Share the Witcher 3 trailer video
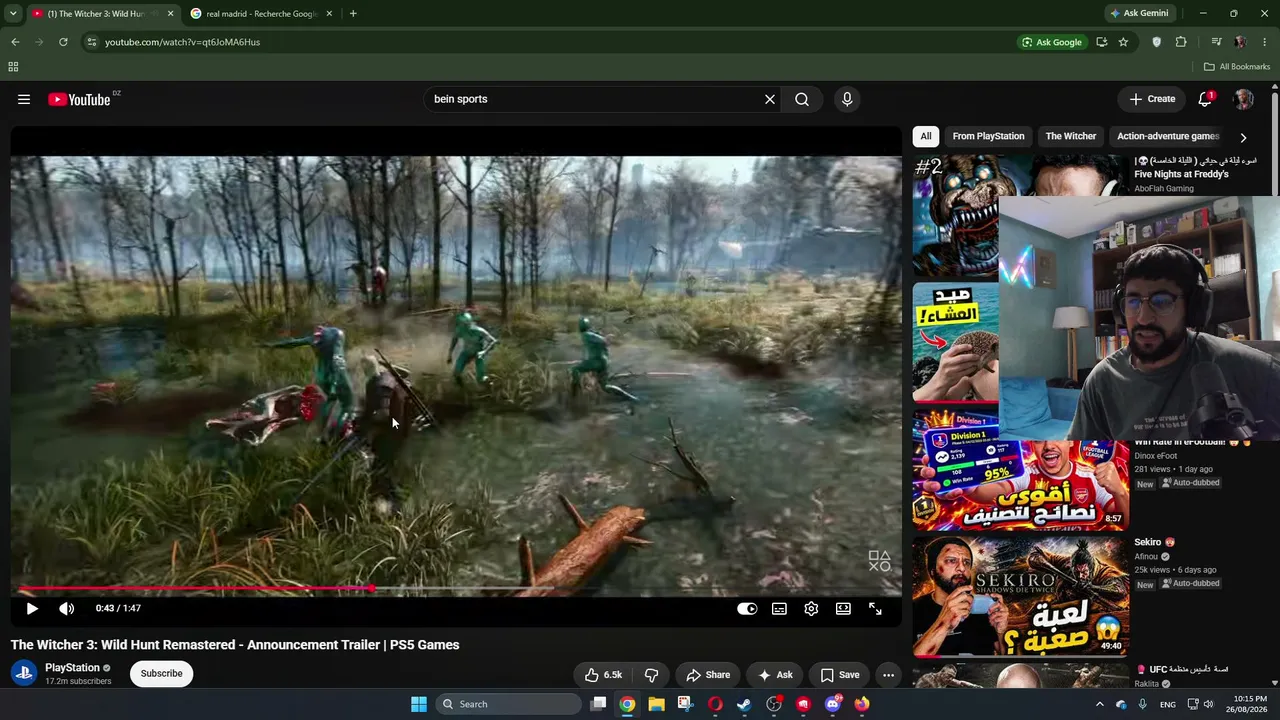The width and height of the screenshot is (1280, 720). coord(708,675)
